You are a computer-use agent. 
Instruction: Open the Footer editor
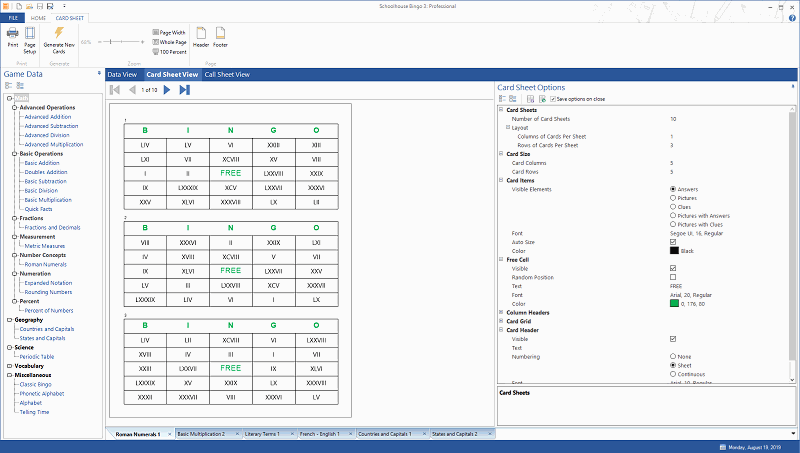click(x=220, y=37)
